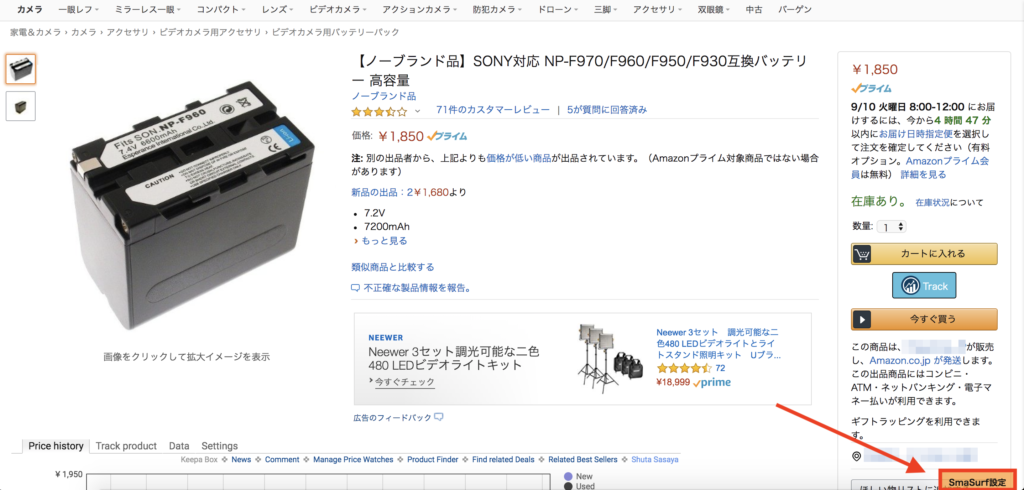Click the Neewer LED light kit ad image
Viewport: 1024px width, 490px height.
(x=607, y=358)
